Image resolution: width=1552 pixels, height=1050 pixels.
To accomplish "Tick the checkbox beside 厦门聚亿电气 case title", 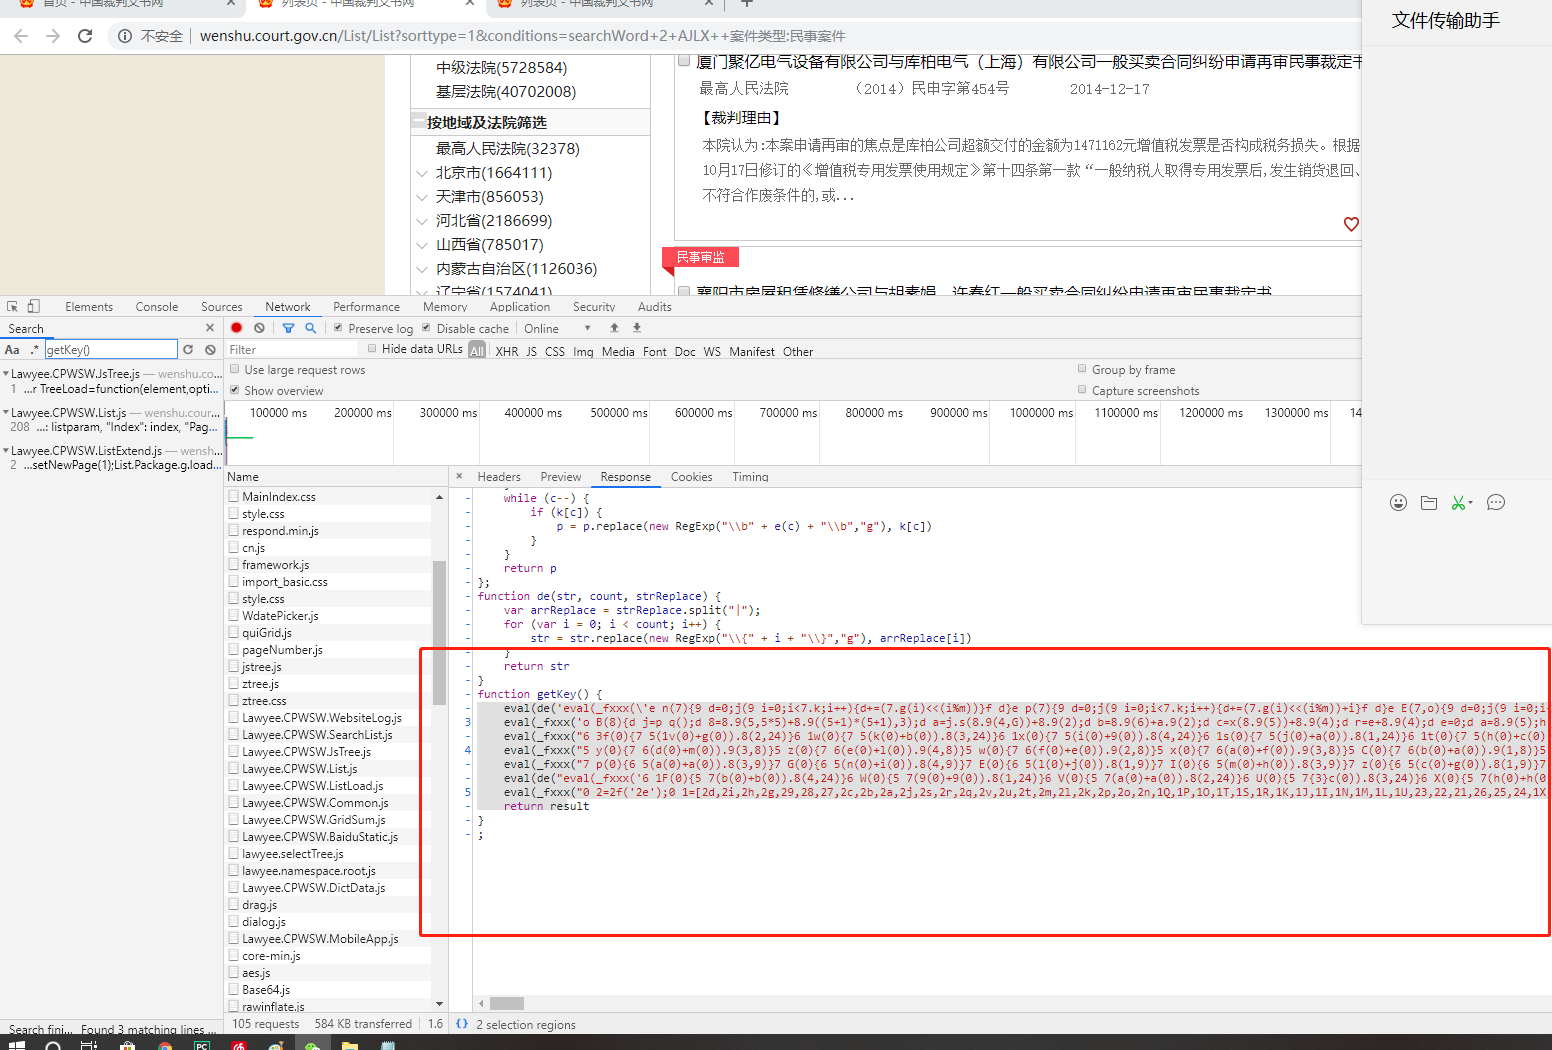I will 684,61.
